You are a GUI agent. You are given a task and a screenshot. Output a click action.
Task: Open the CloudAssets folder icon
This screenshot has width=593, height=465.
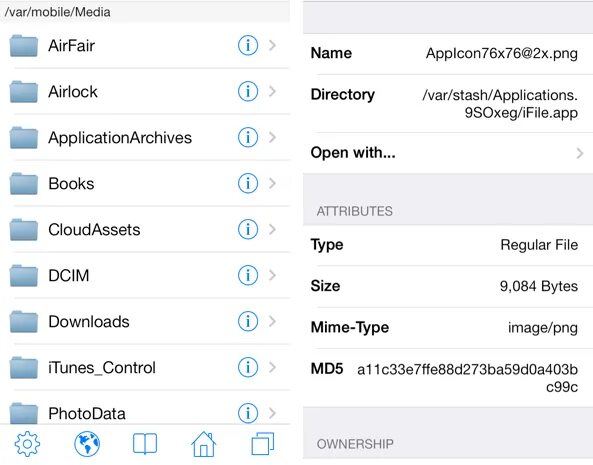[x=23, y=229]
